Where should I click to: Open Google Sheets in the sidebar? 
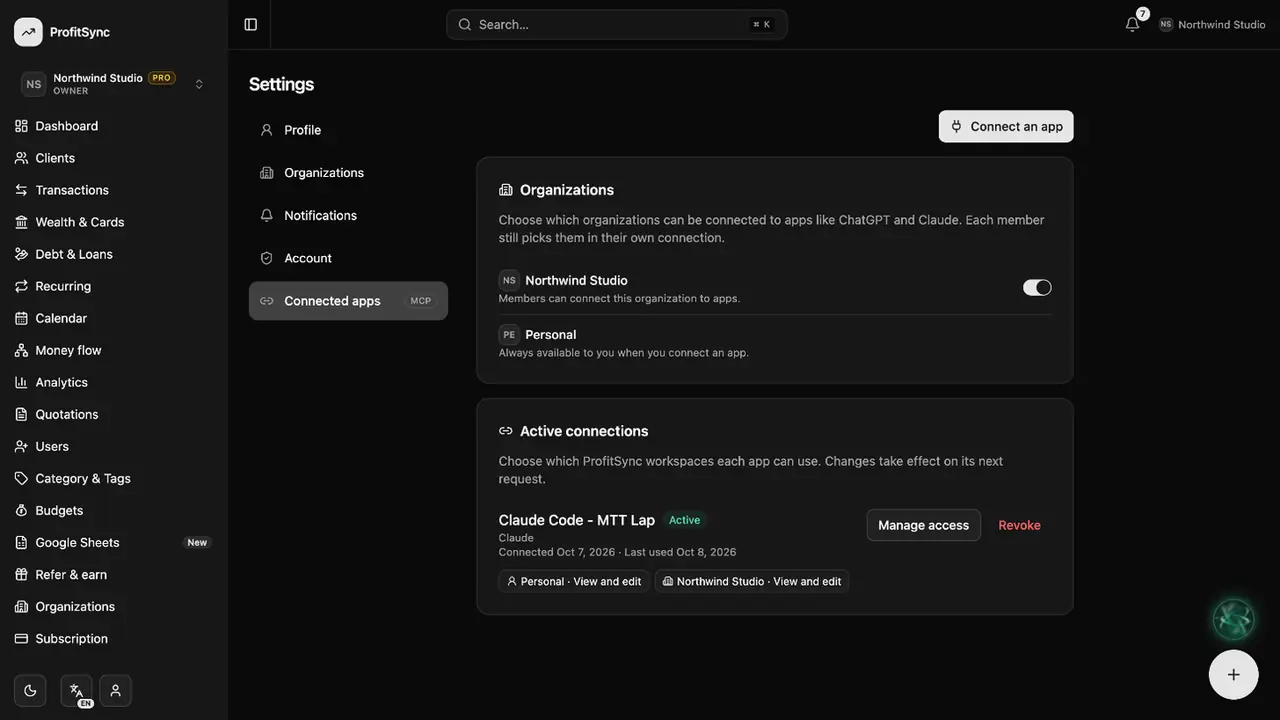click(114, 542)
